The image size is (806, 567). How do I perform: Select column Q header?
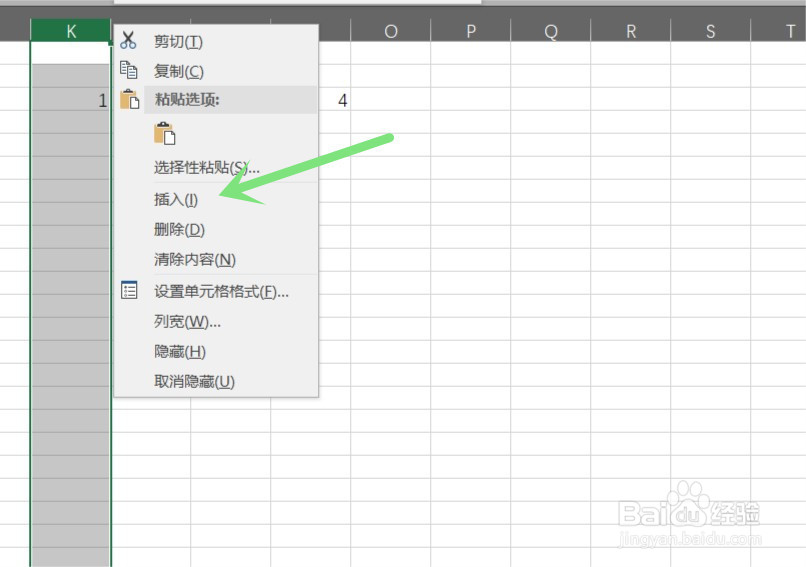click(x=551, y=31)
